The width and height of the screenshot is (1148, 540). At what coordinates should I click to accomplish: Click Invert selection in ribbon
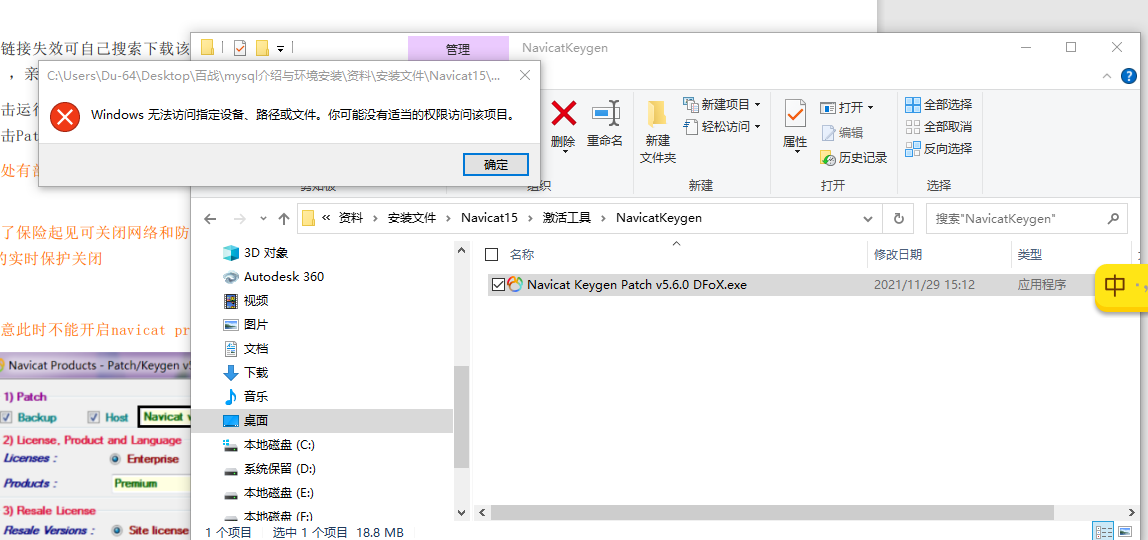click(x=939, y=149)
